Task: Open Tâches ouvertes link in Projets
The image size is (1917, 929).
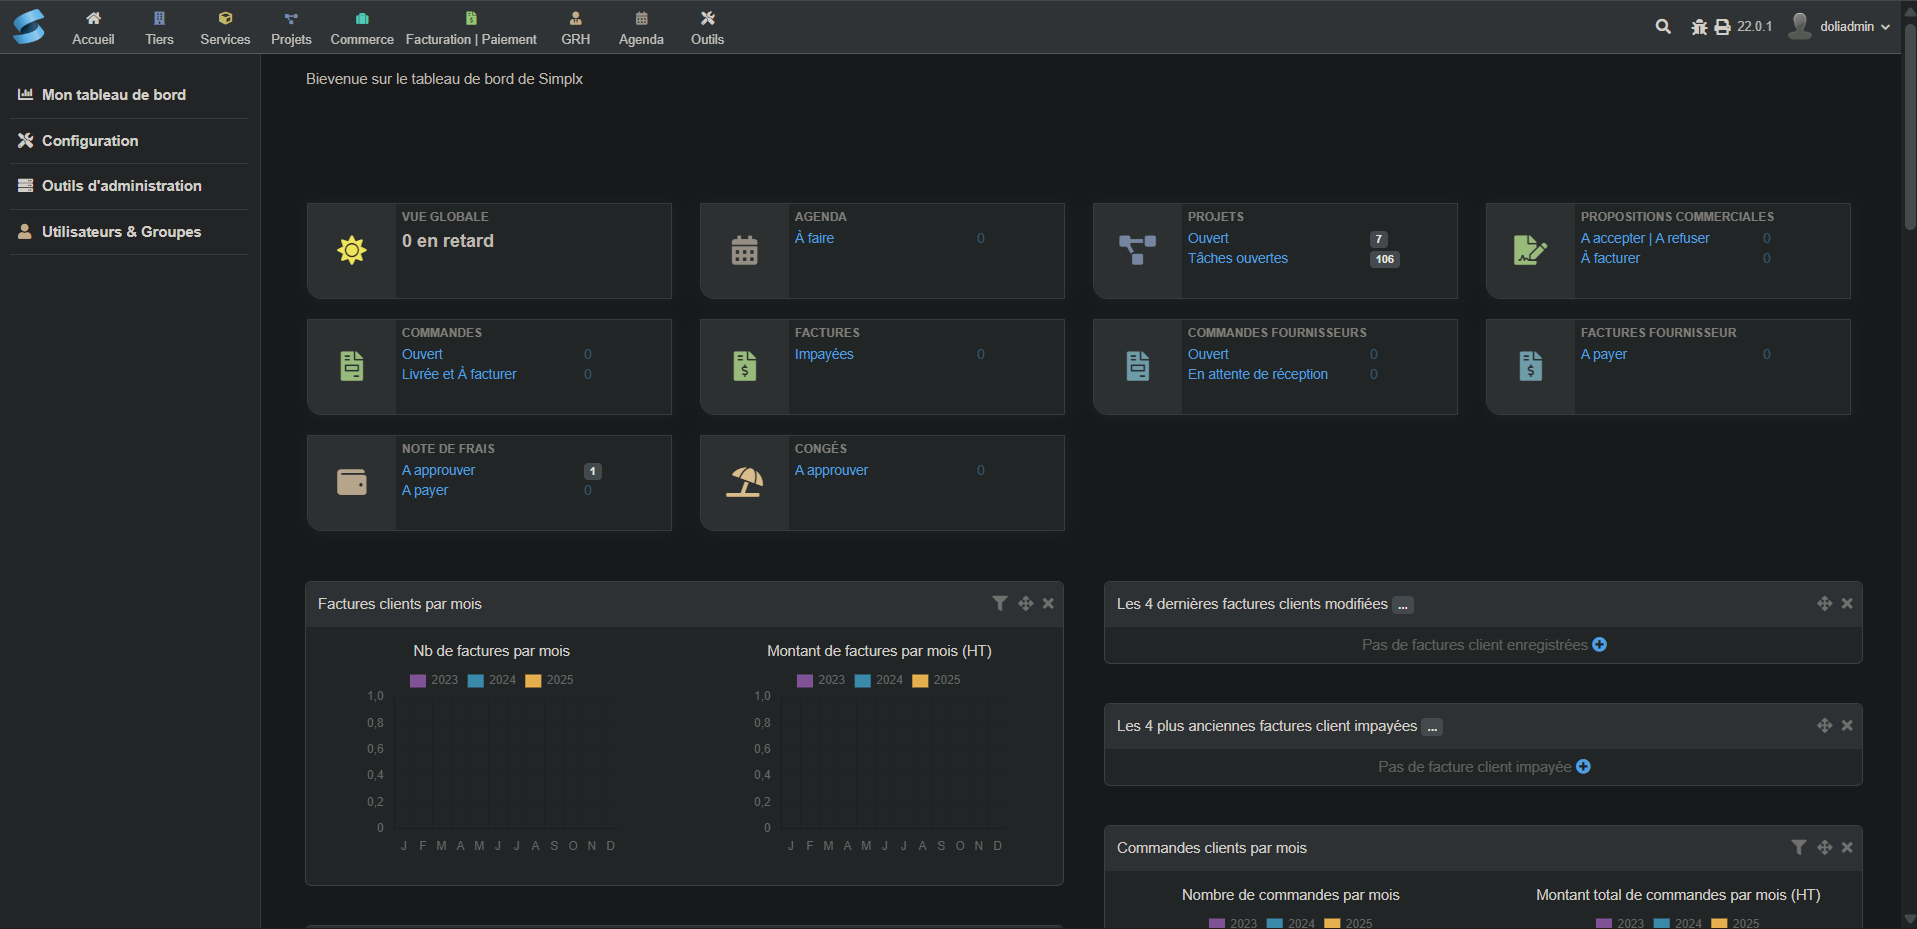Action: [x=1237, y=258]
